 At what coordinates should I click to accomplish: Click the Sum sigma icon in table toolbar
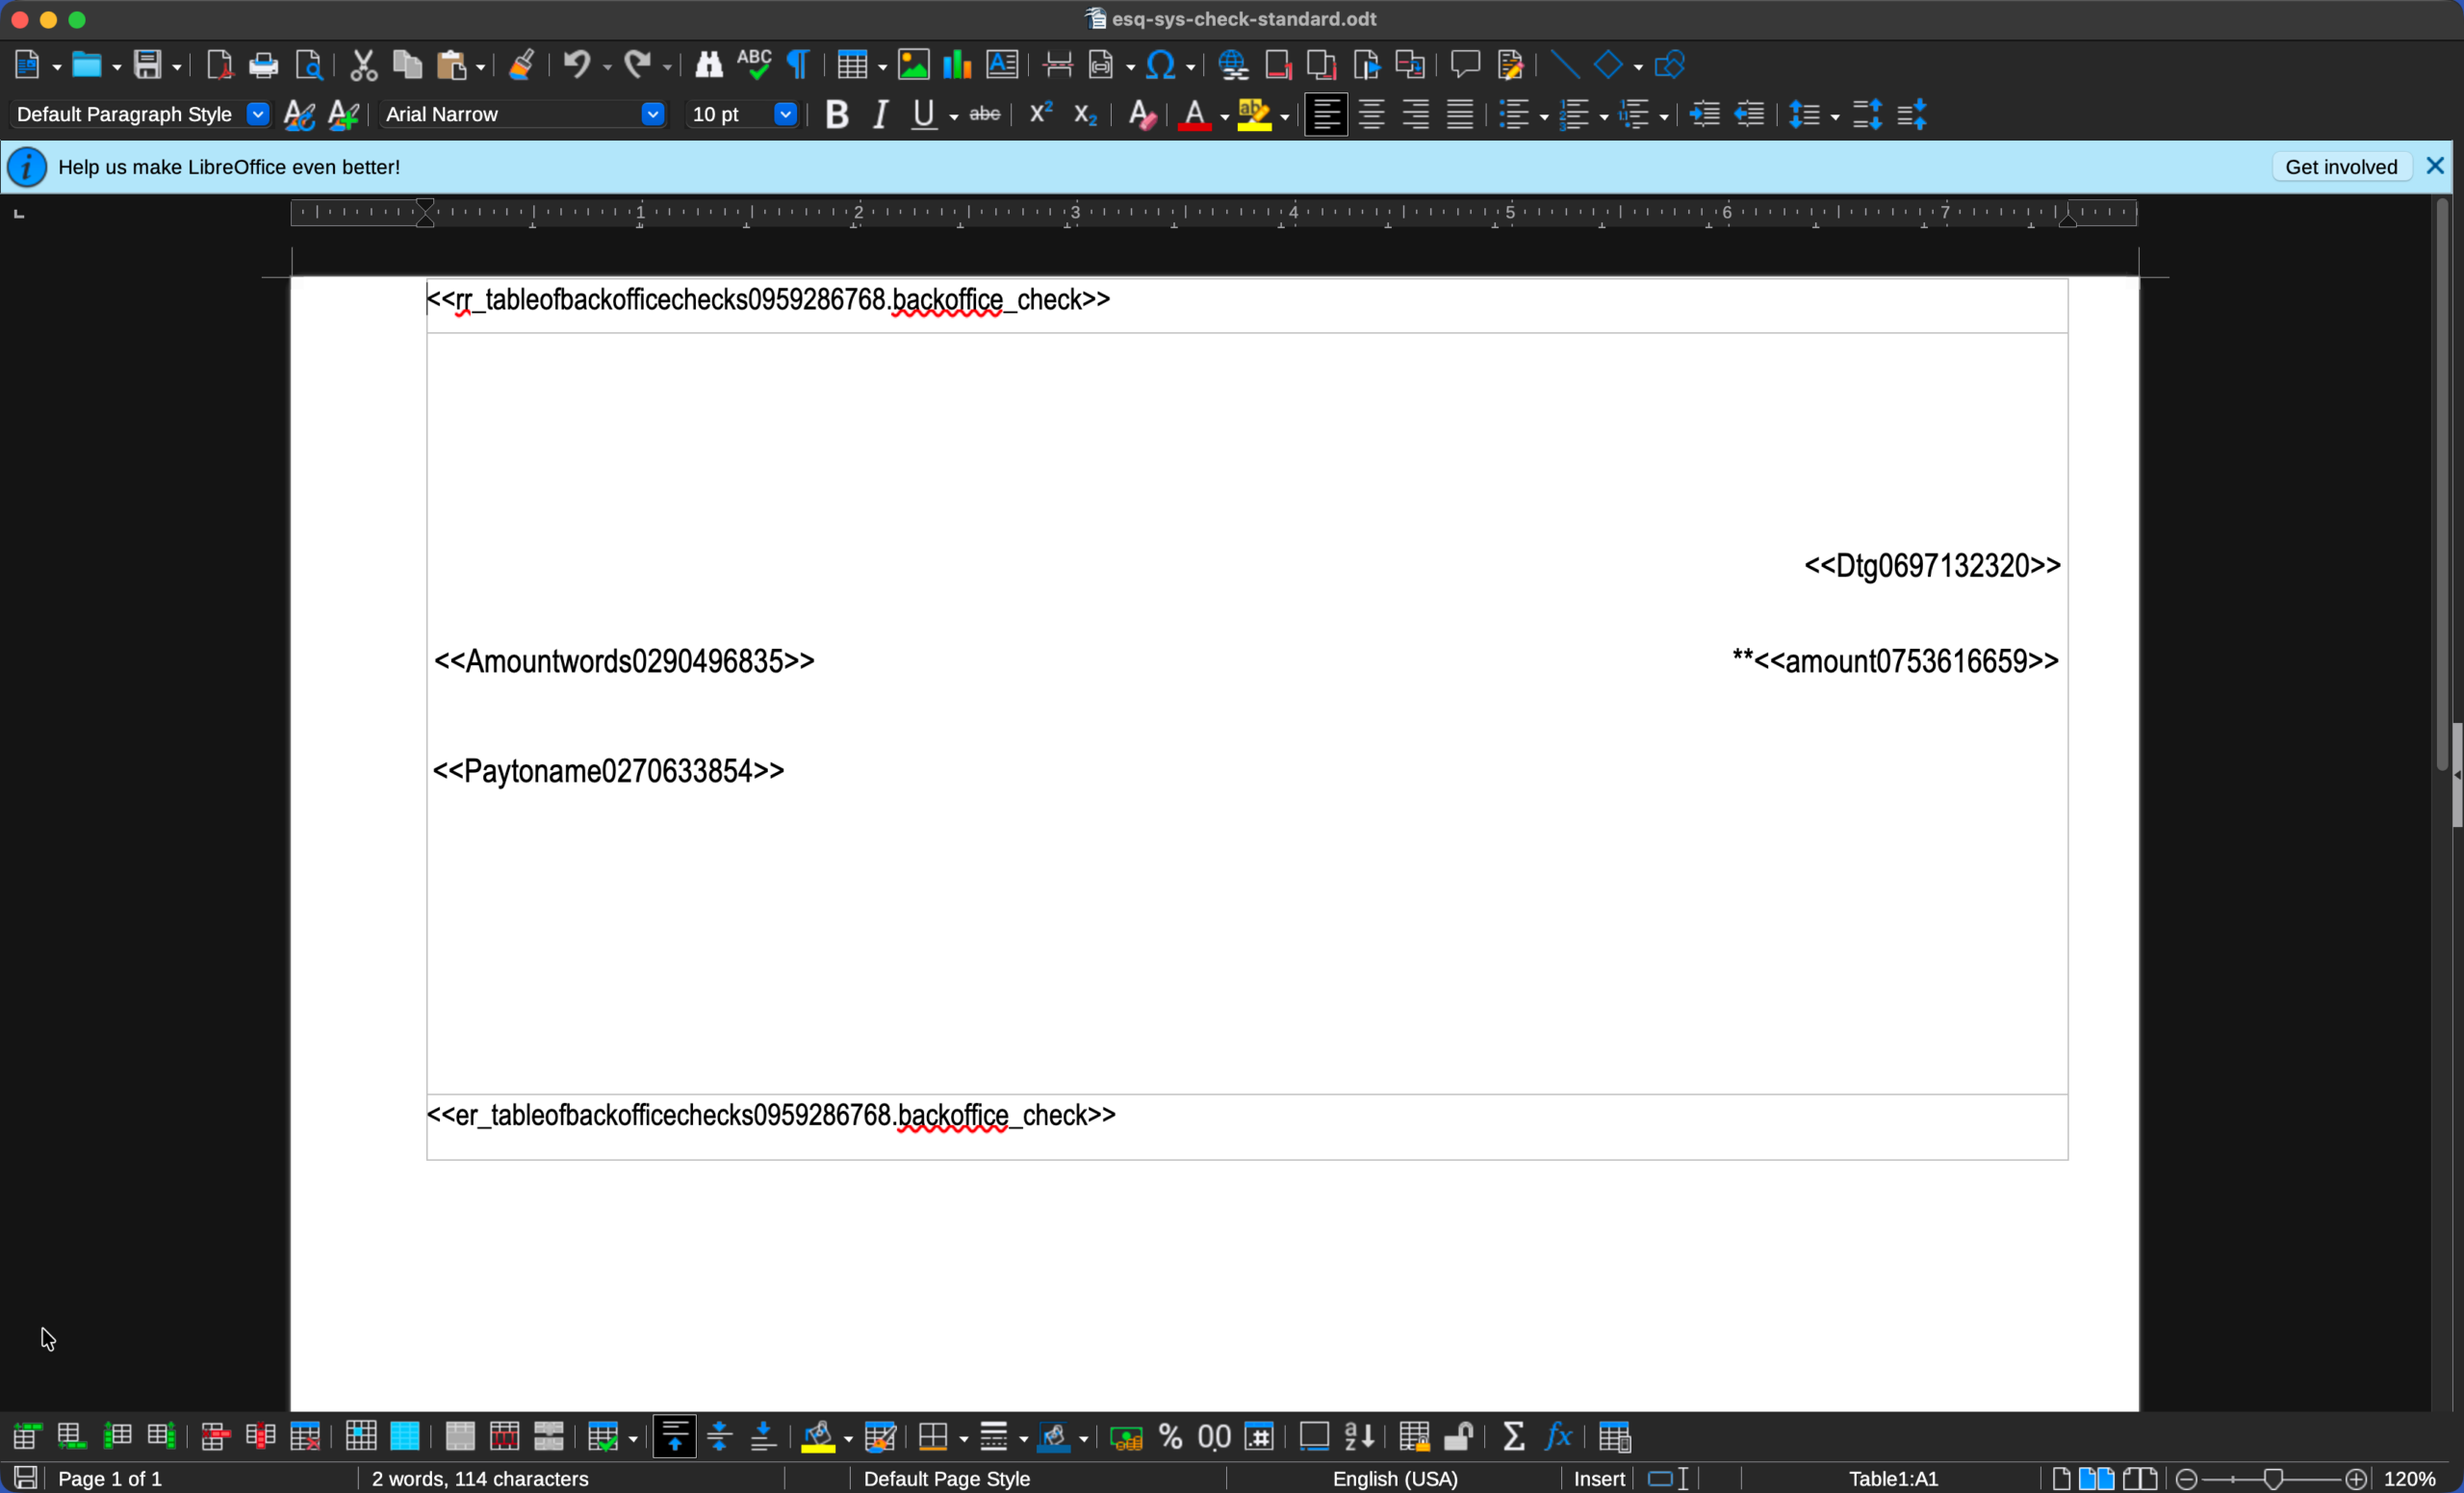click(x=1514, y=1437)
